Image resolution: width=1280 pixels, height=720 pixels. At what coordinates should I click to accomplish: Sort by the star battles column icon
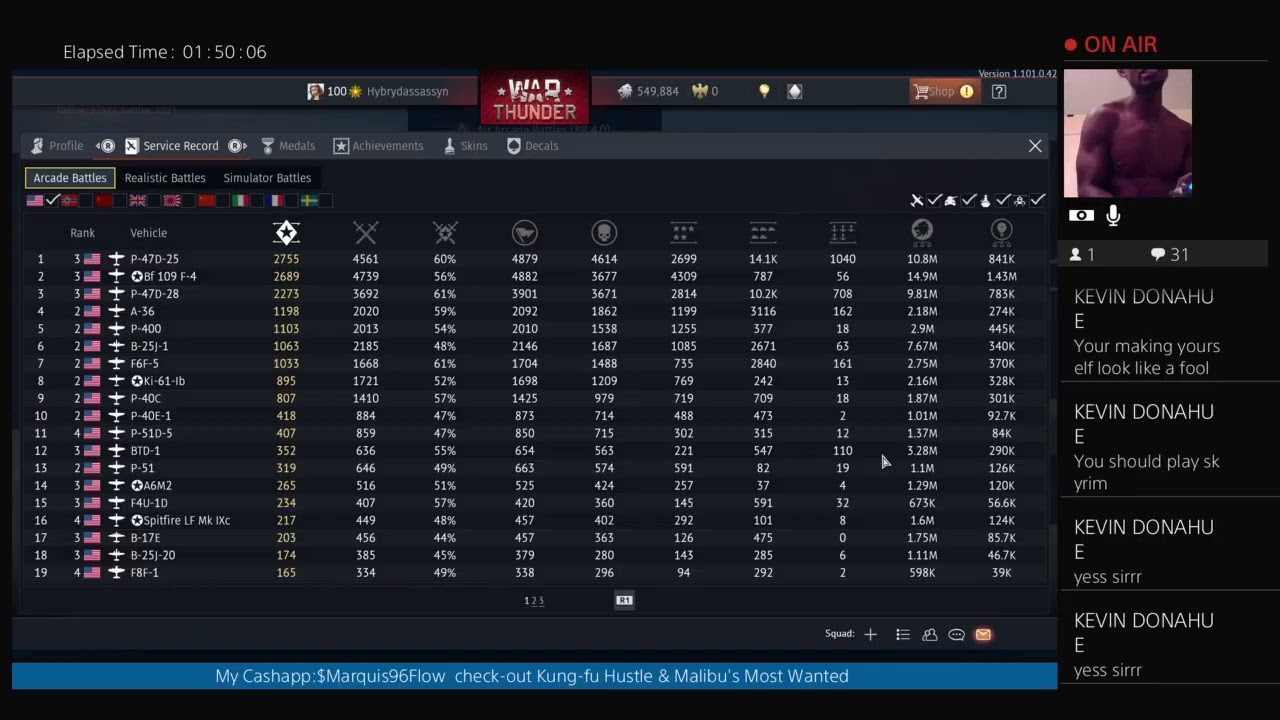pos(286,233)
